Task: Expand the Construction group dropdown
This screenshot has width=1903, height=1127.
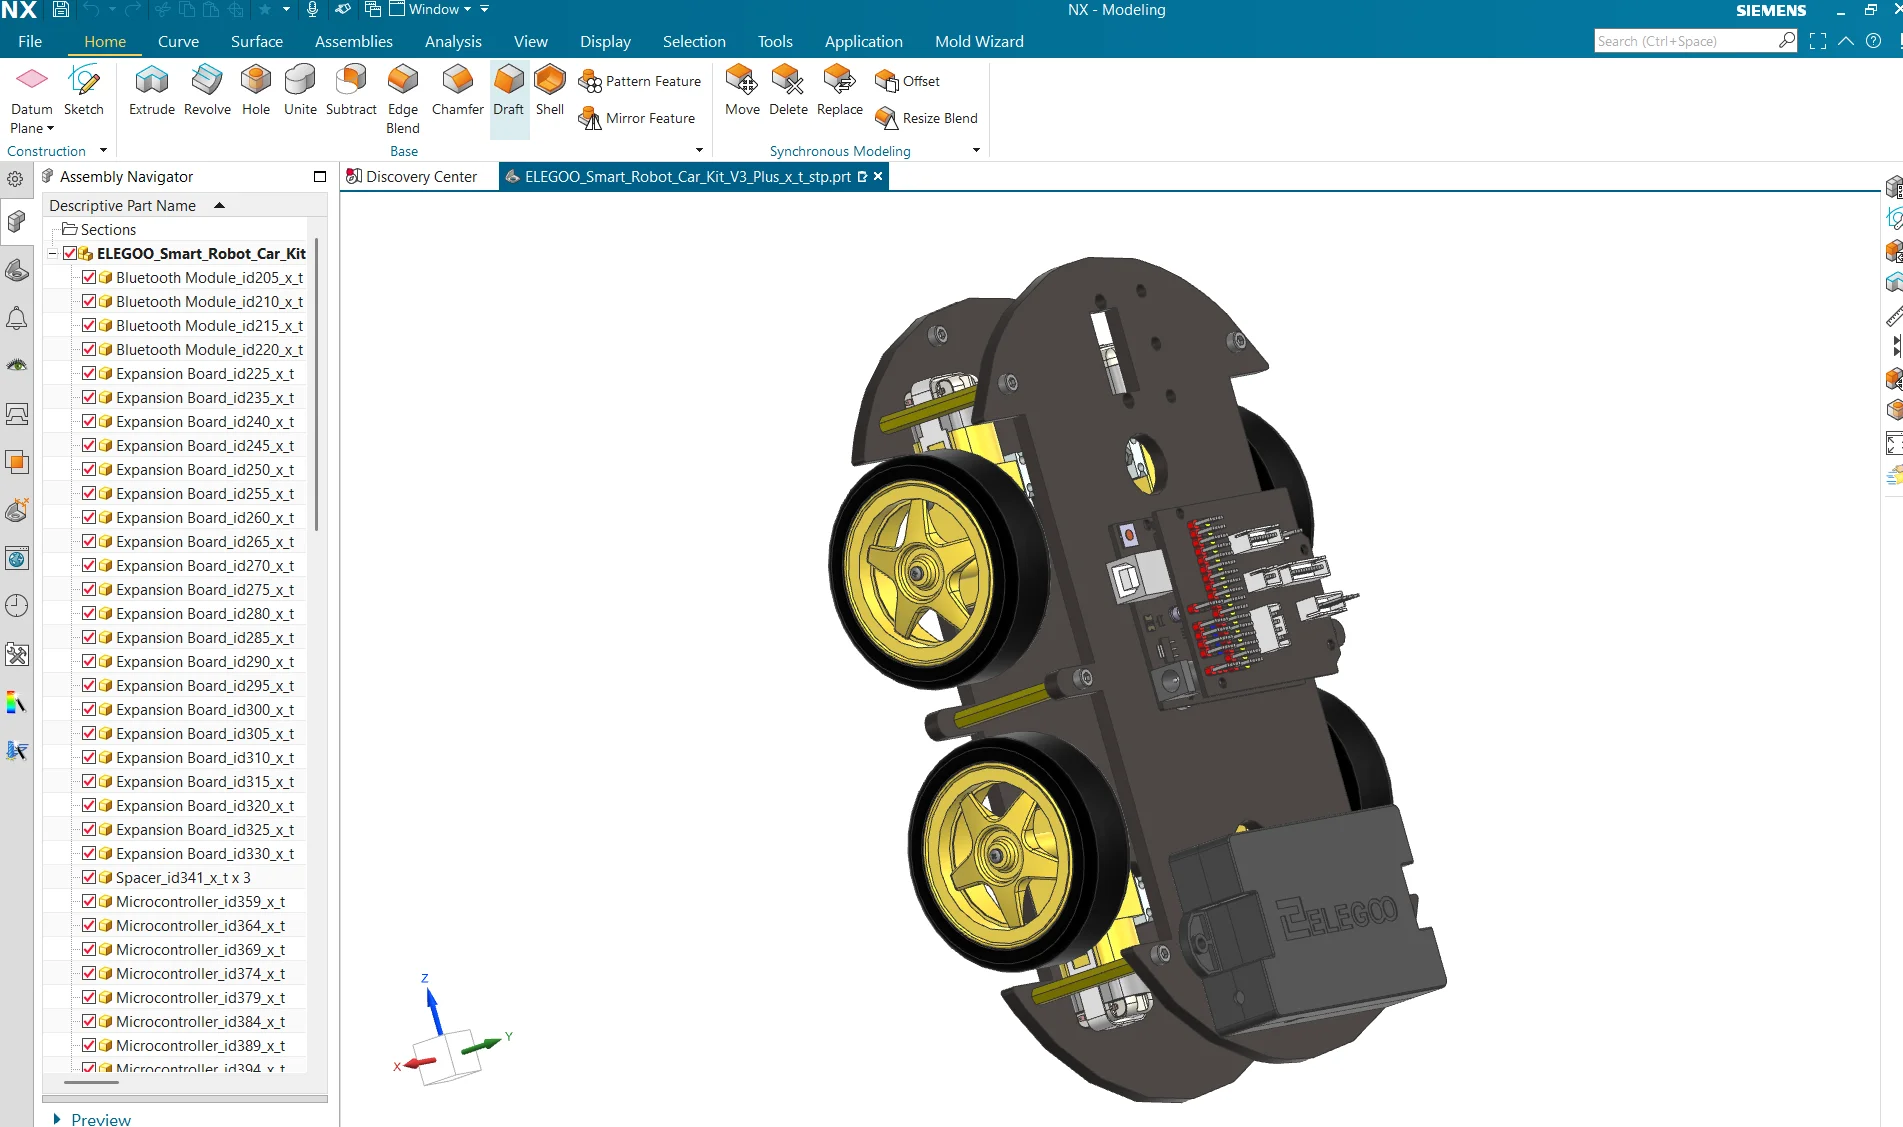Action: (x=103, y=151)
